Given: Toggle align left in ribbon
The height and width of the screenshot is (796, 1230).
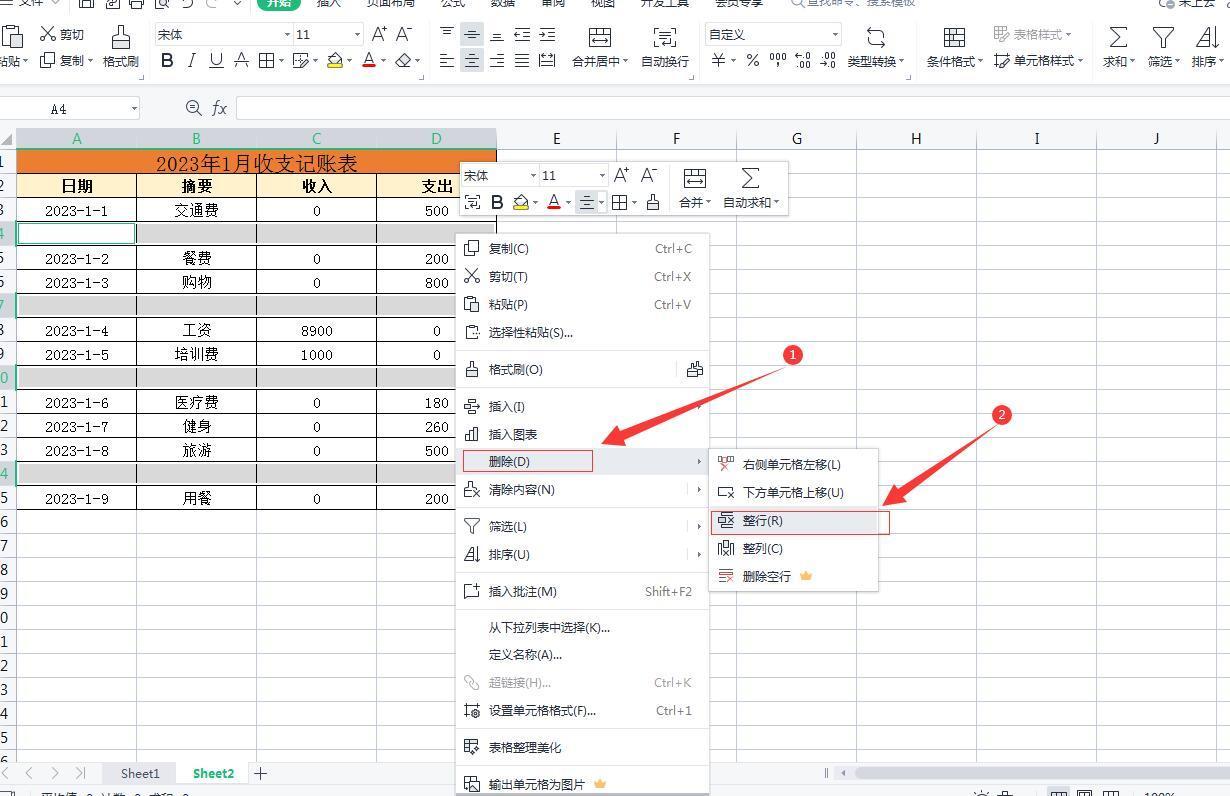Looking at the screenshot, I should 447,61.
